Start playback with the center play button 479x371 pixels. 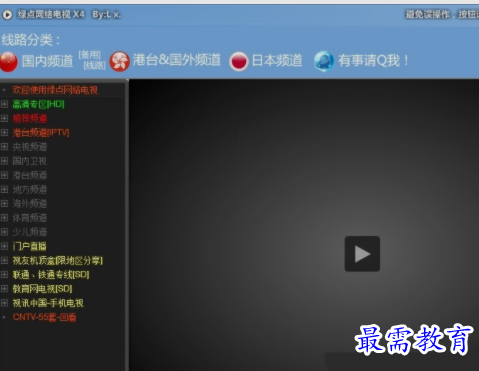click(362, 254)
